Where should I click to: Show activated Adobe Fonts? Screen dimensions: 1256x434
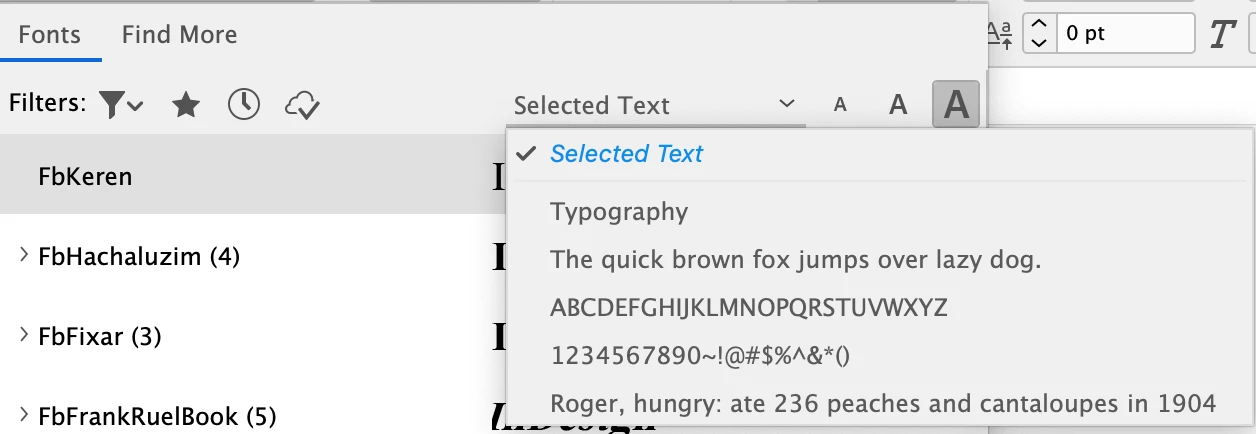pos(302,104)
